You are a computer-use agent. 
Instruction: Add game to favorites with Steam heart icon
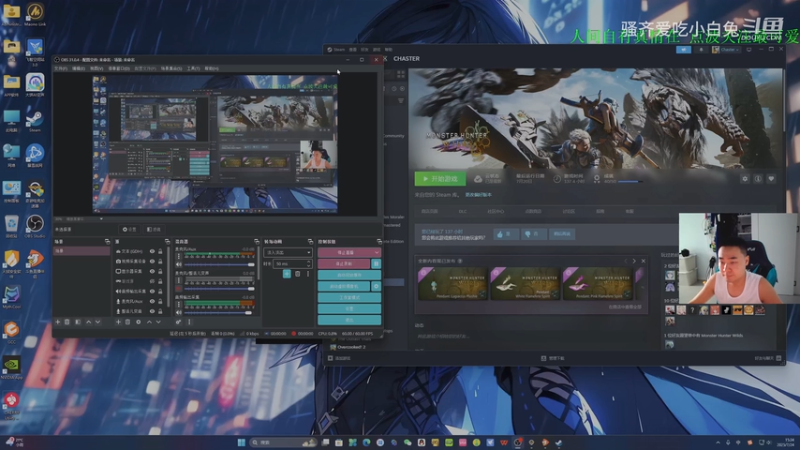(x=771, y=179)
